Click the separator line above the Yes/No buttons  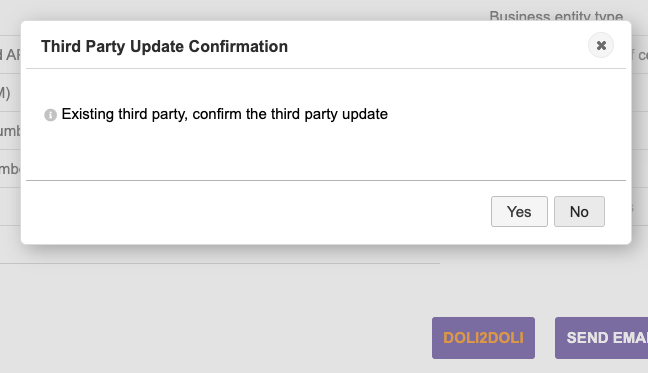click(x=326, y=180)
